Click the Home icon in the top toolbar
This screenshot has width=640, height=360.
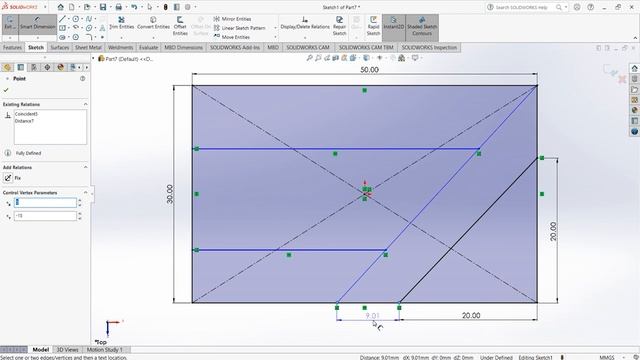[x=60, y=7]
